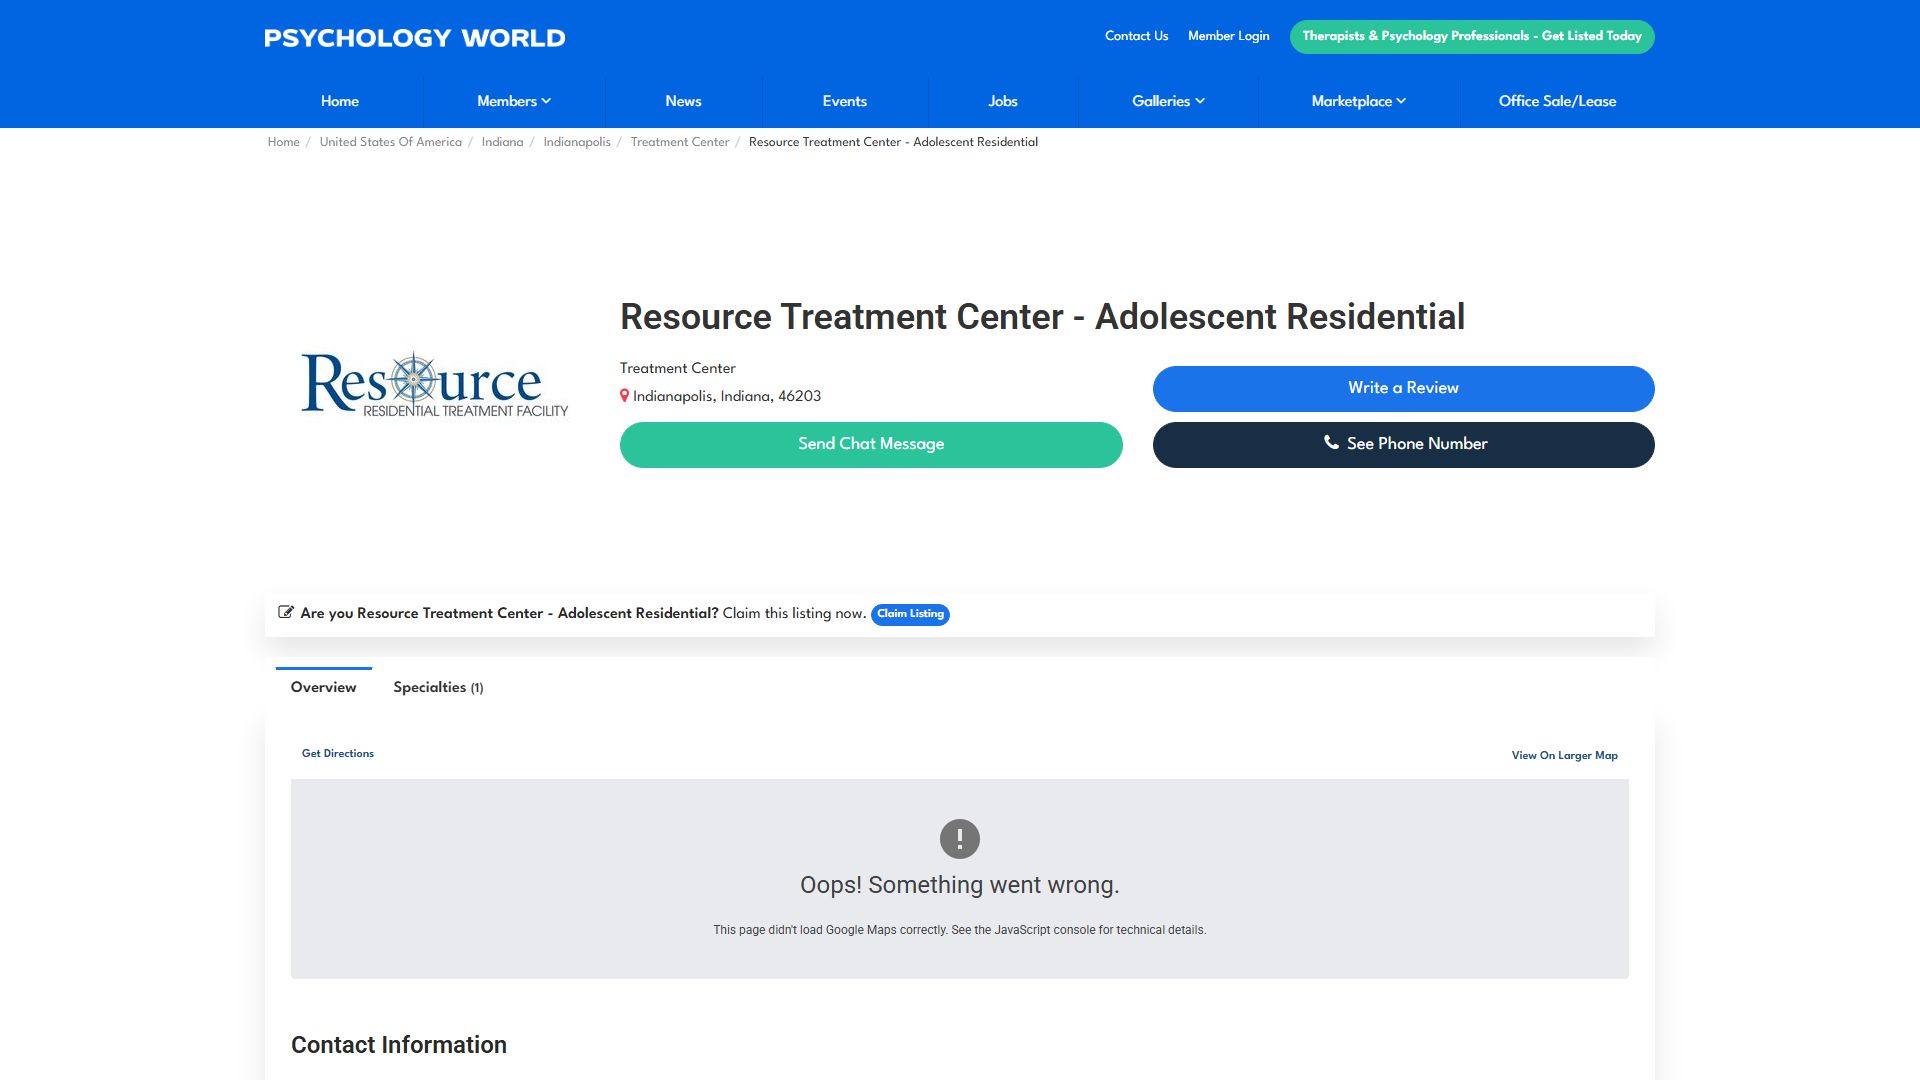The height and width of the screenshot is (1080, 1920).
Task: Click Treatment Center category label under title
Action: [x=677, y=368]
